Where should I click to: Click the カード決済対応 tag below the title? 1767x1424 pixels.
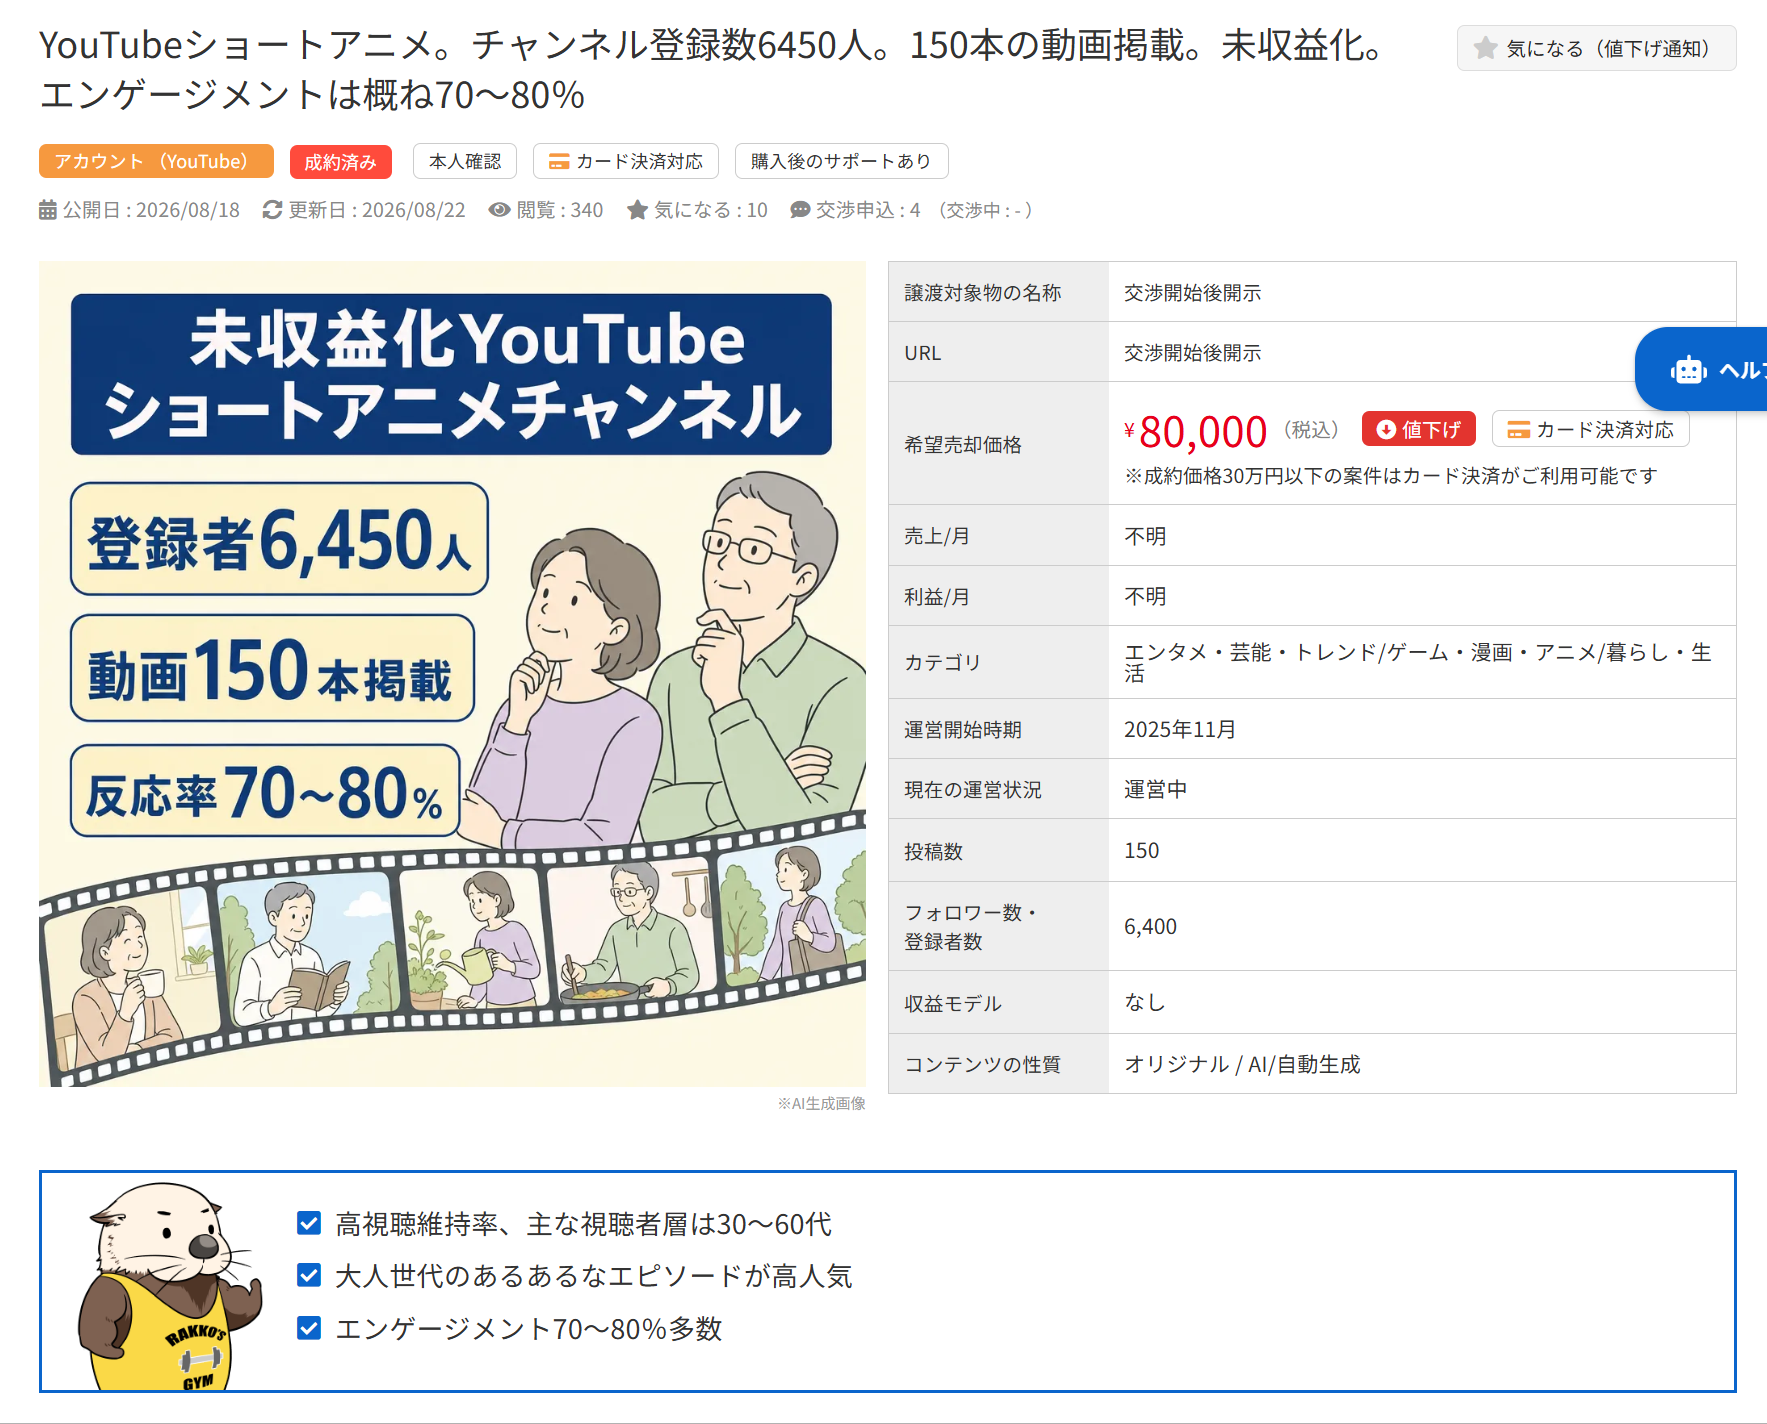tap(626, 161)
